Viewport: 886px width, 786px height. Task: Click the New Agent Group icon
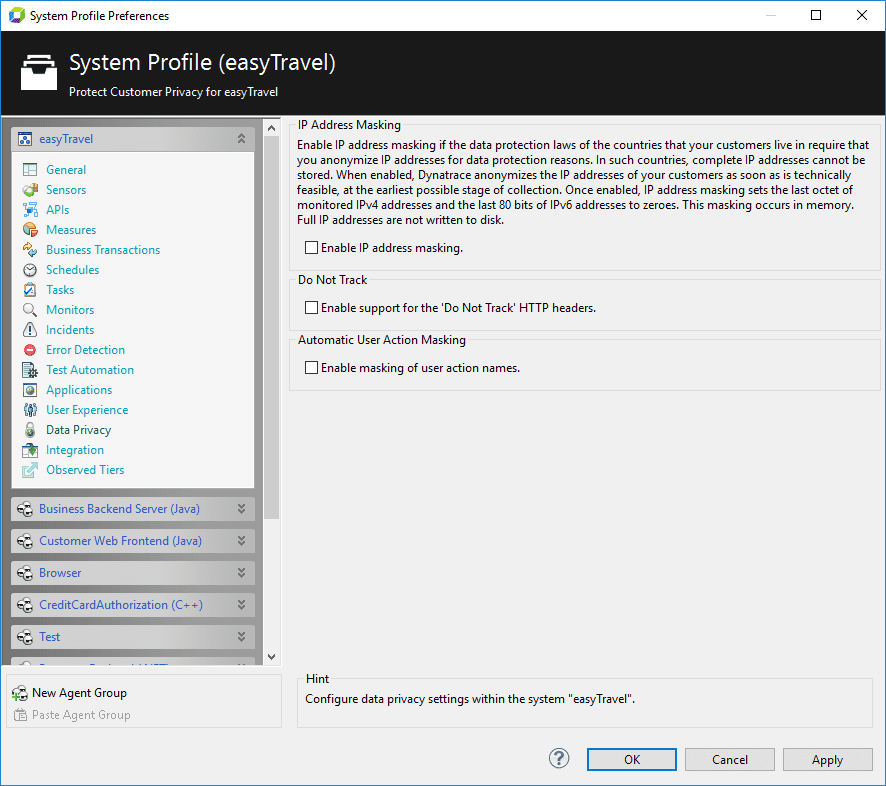(x=20, y=693)
